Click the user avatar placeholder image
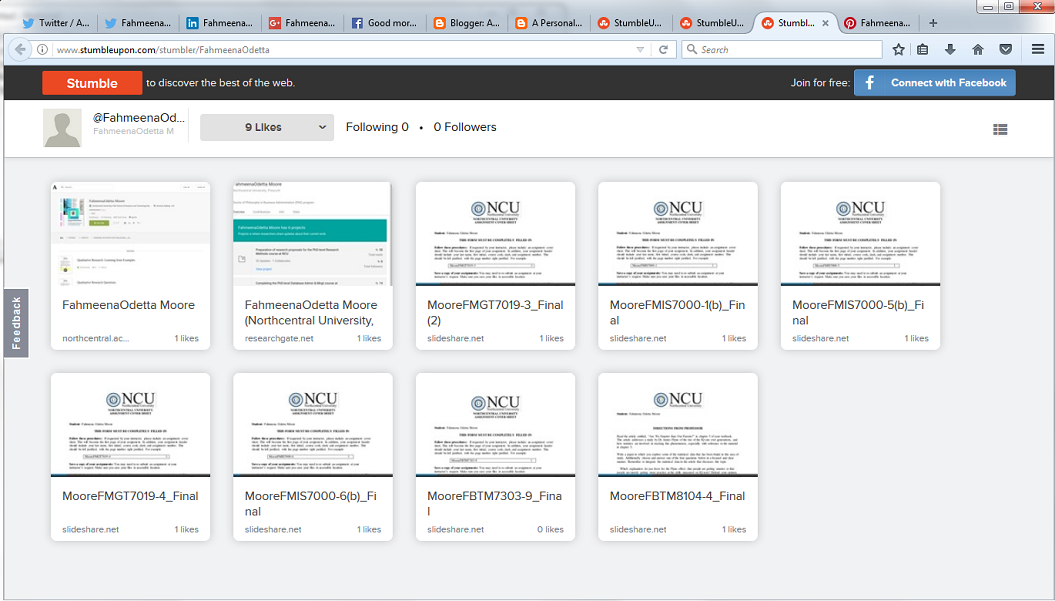Image resolution: width=1055 pixels, height=601 pixels. [x=62, y=127]
